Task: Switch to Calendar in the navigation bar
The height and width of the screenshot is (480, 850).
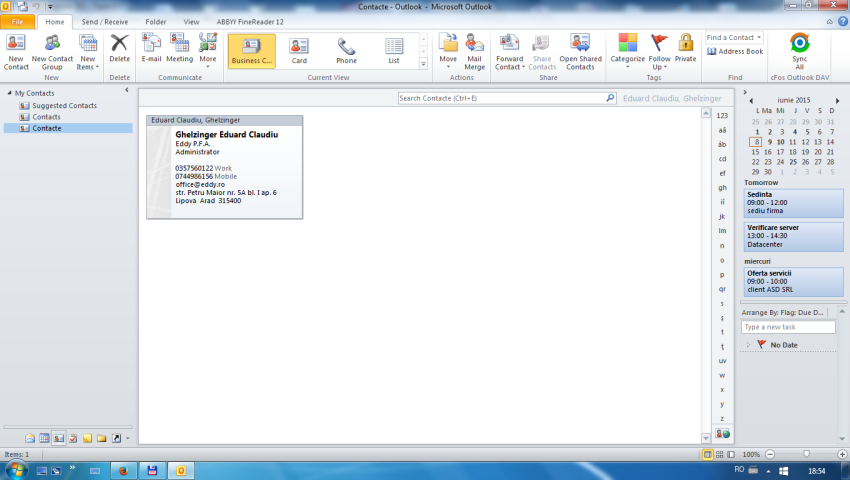Action: click(44, 438)
